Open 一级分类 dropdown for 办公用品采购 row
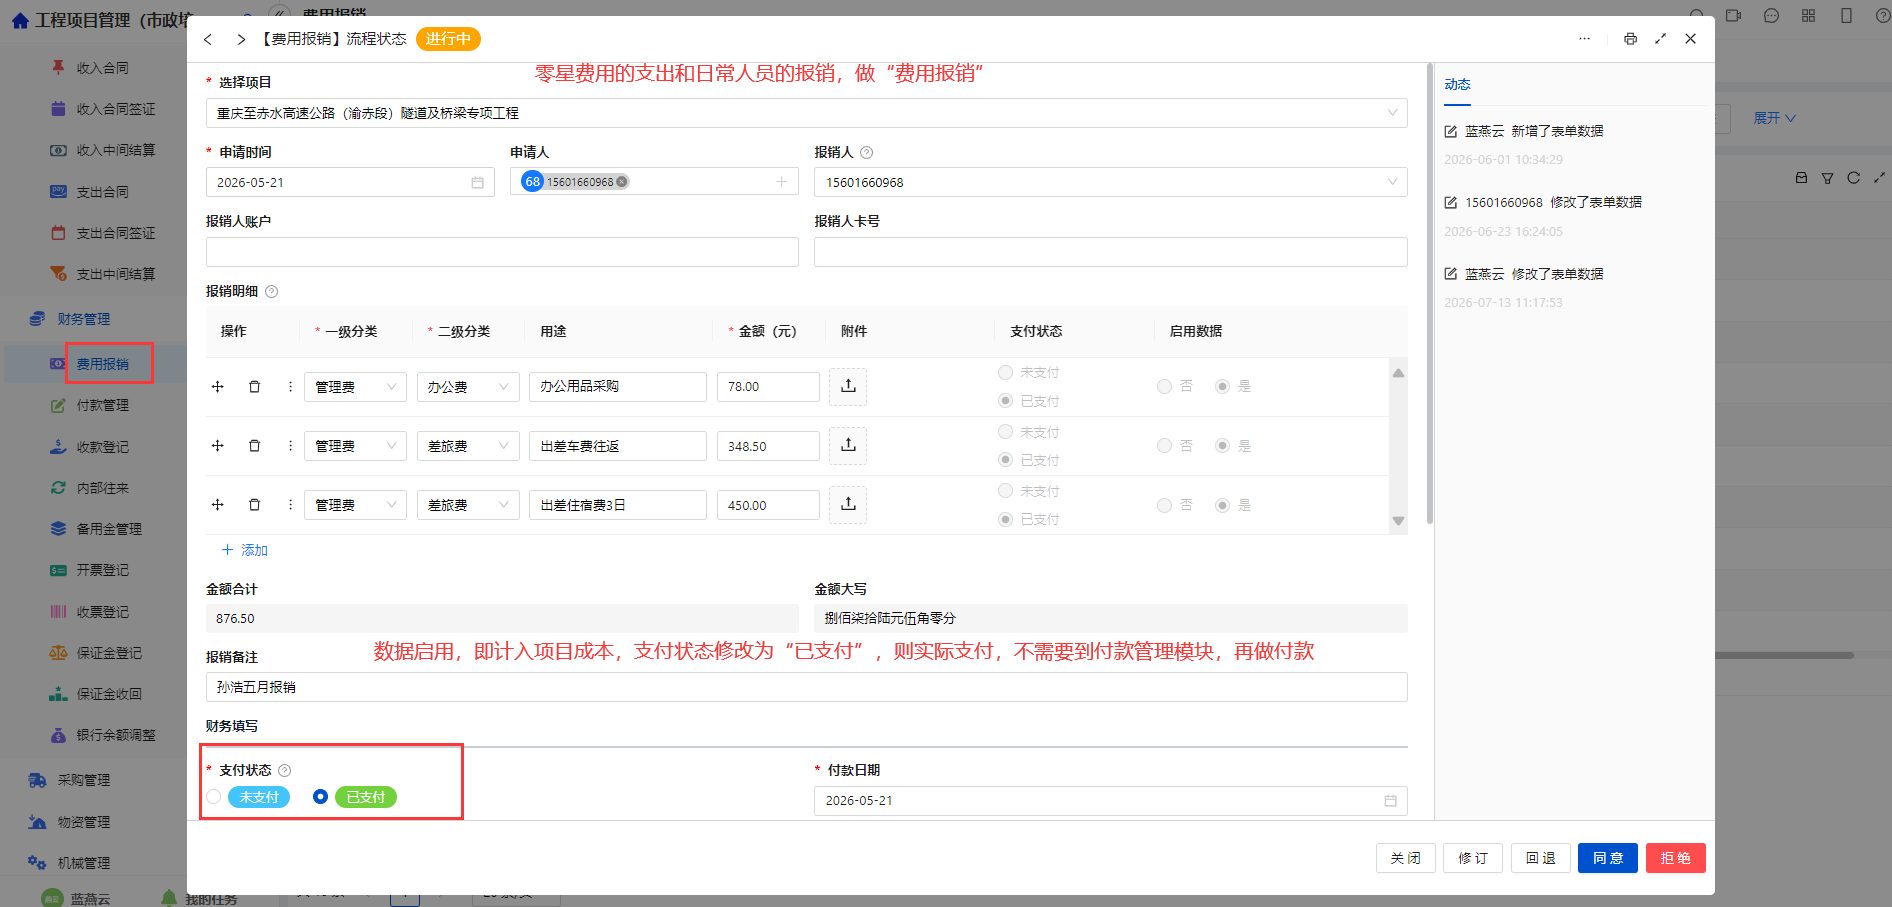 point(355,387)
